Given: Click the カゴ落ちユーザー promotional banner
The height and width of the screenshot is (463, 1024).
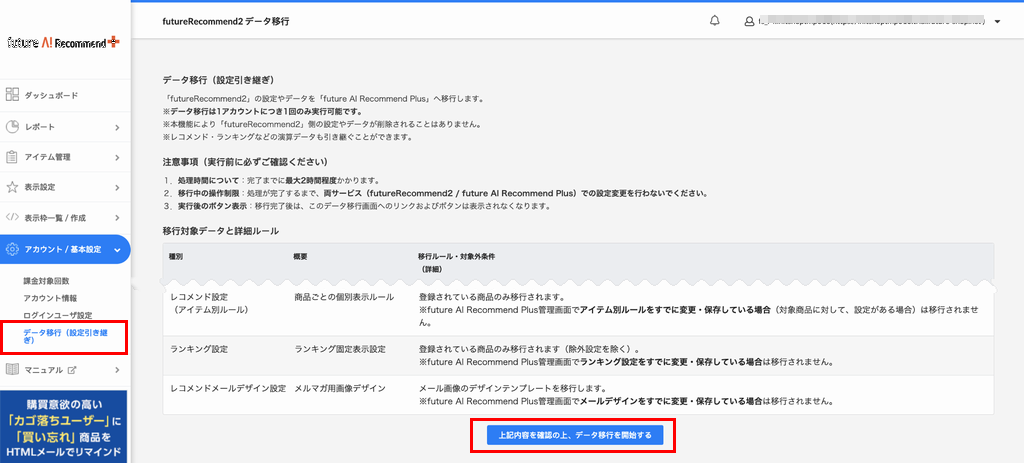Looking at the screenshot, I should [x=65, y=427].
